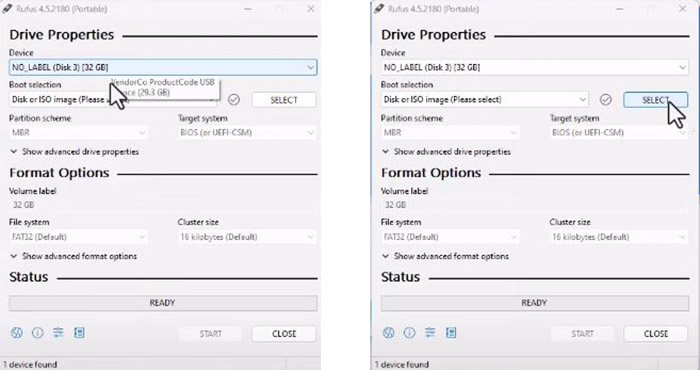Click READY progress bar in right window
The width and height of the screenshot is (700, 370).
[x=535, y=303]
